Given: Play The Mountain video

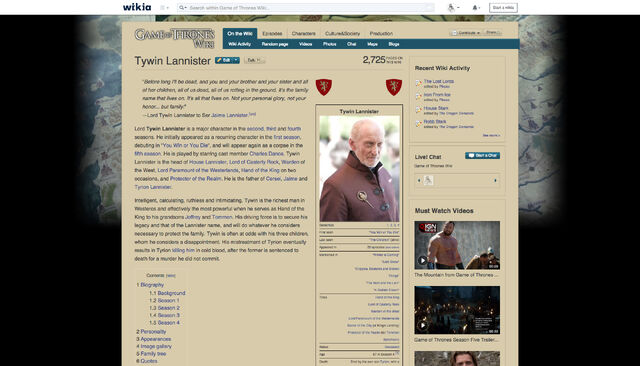Looking at the screenshot, I should click(422, 260).
